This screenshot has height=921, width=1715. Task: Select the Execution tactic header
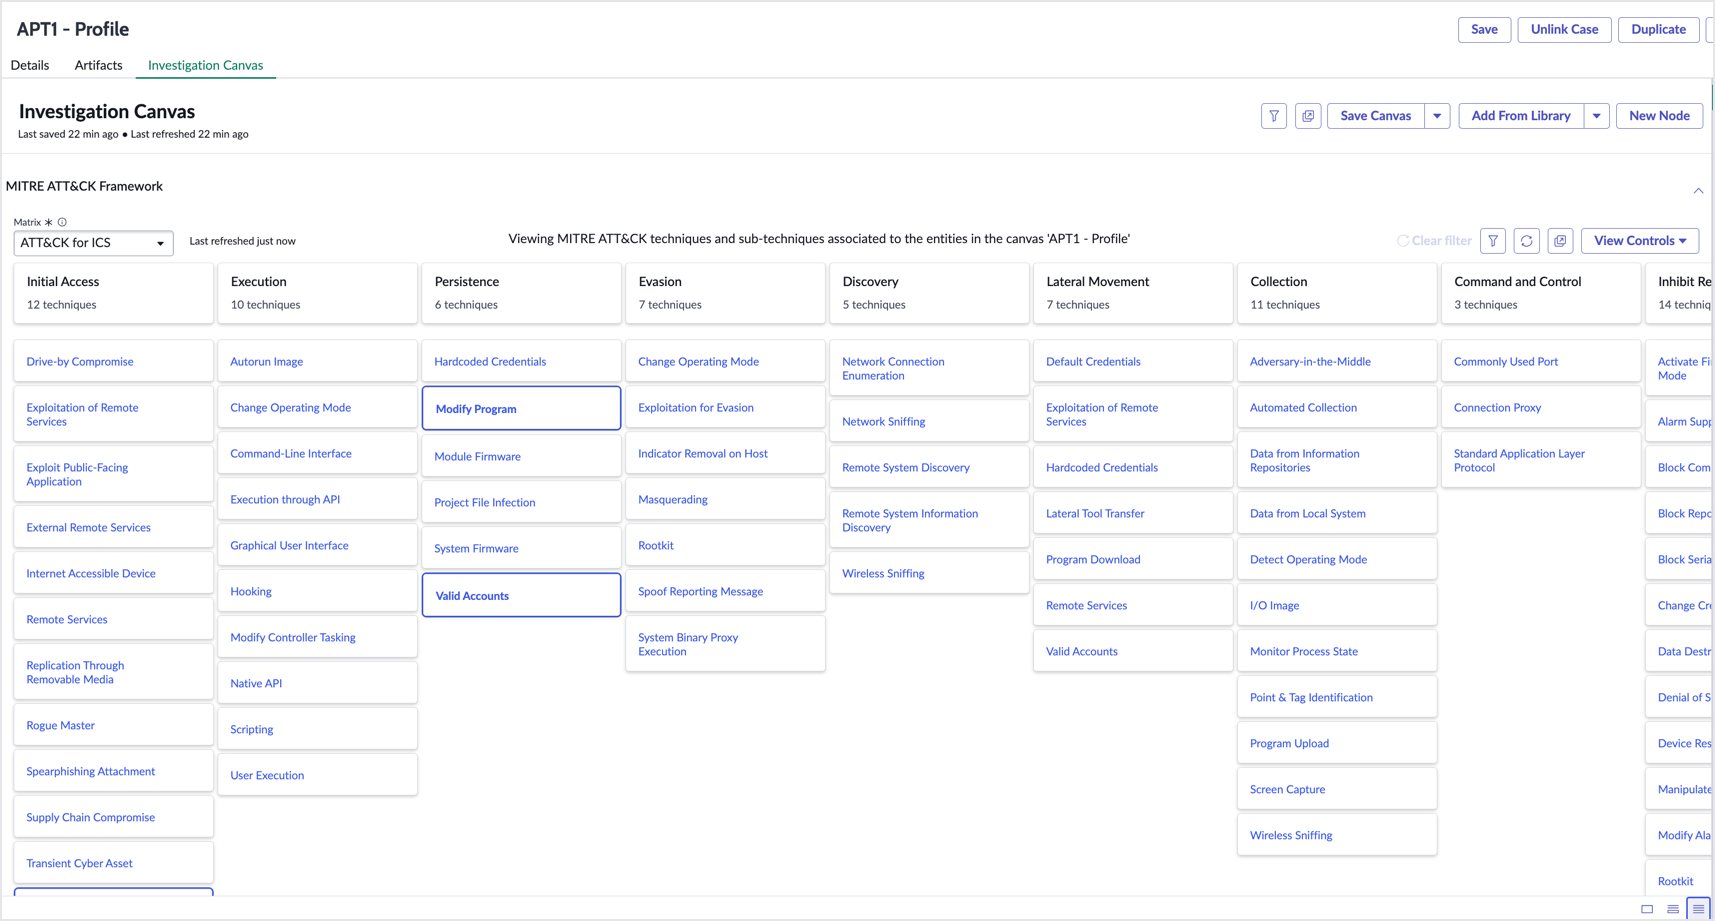(x=317, y=293)
